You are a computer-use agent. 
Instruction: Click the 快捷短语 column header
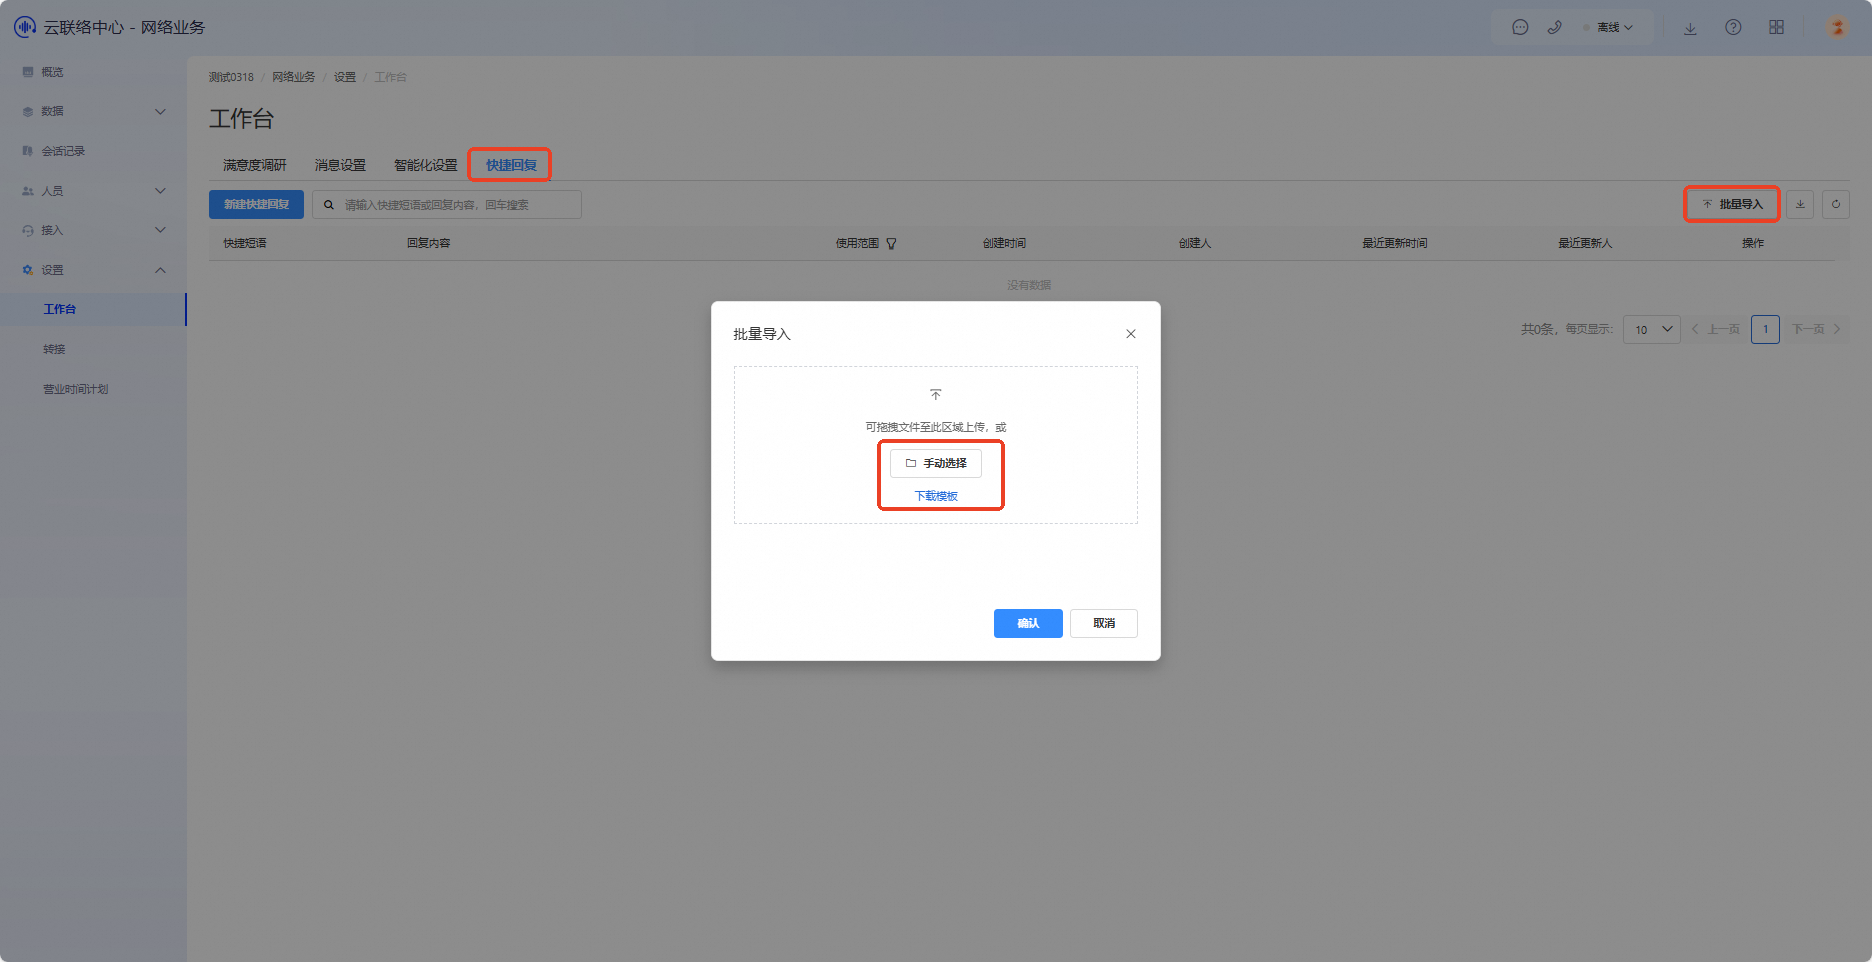click(245, 243)
